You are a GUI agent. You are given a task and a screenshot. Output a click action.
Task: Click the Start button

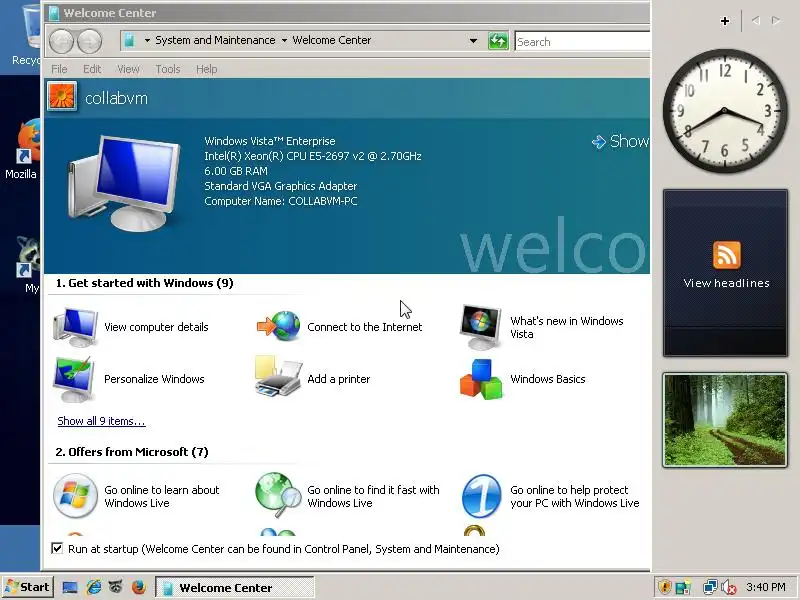(27, 587)
